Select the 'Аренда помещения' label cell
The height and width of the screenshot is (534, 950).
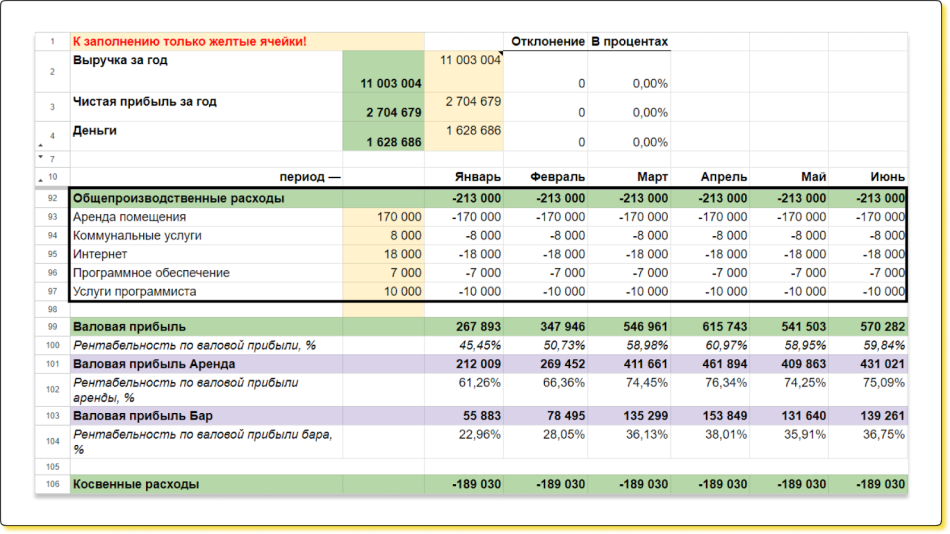(x=206, y=217)
